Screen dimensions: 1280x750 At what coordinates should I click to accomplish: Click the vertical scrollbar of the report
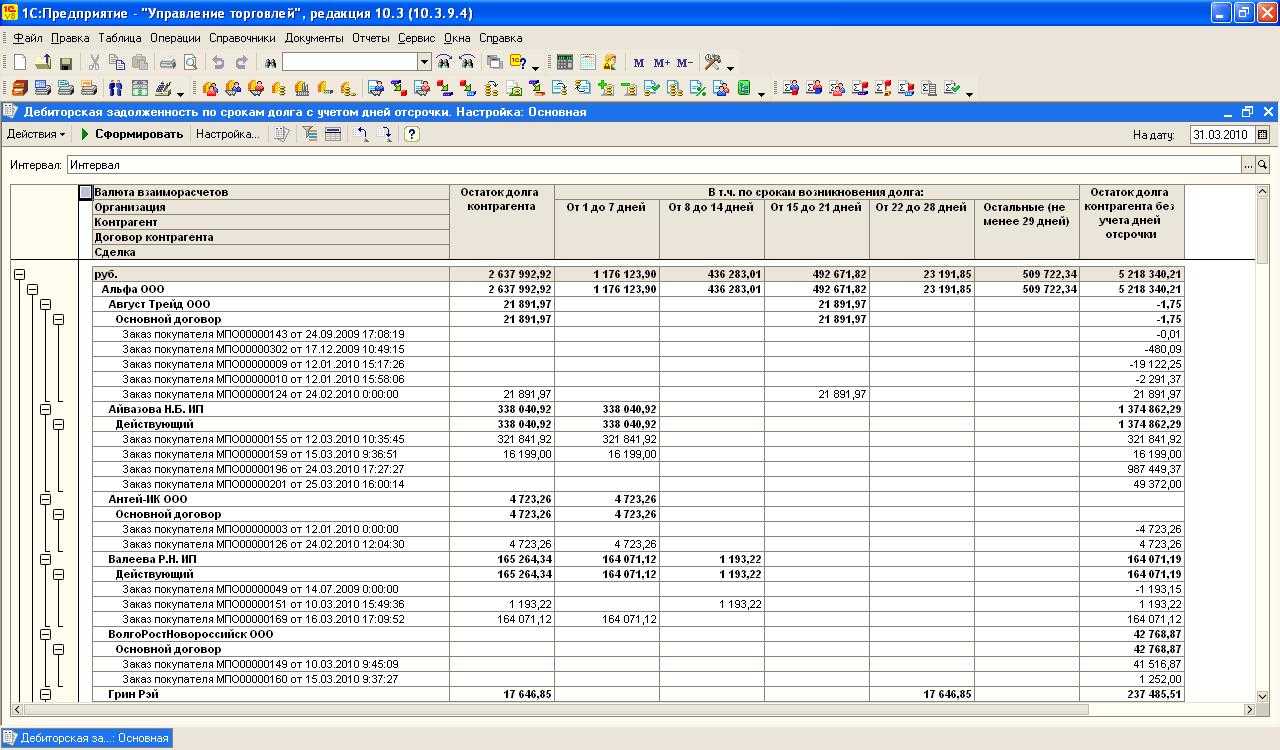coord(1263,442)
